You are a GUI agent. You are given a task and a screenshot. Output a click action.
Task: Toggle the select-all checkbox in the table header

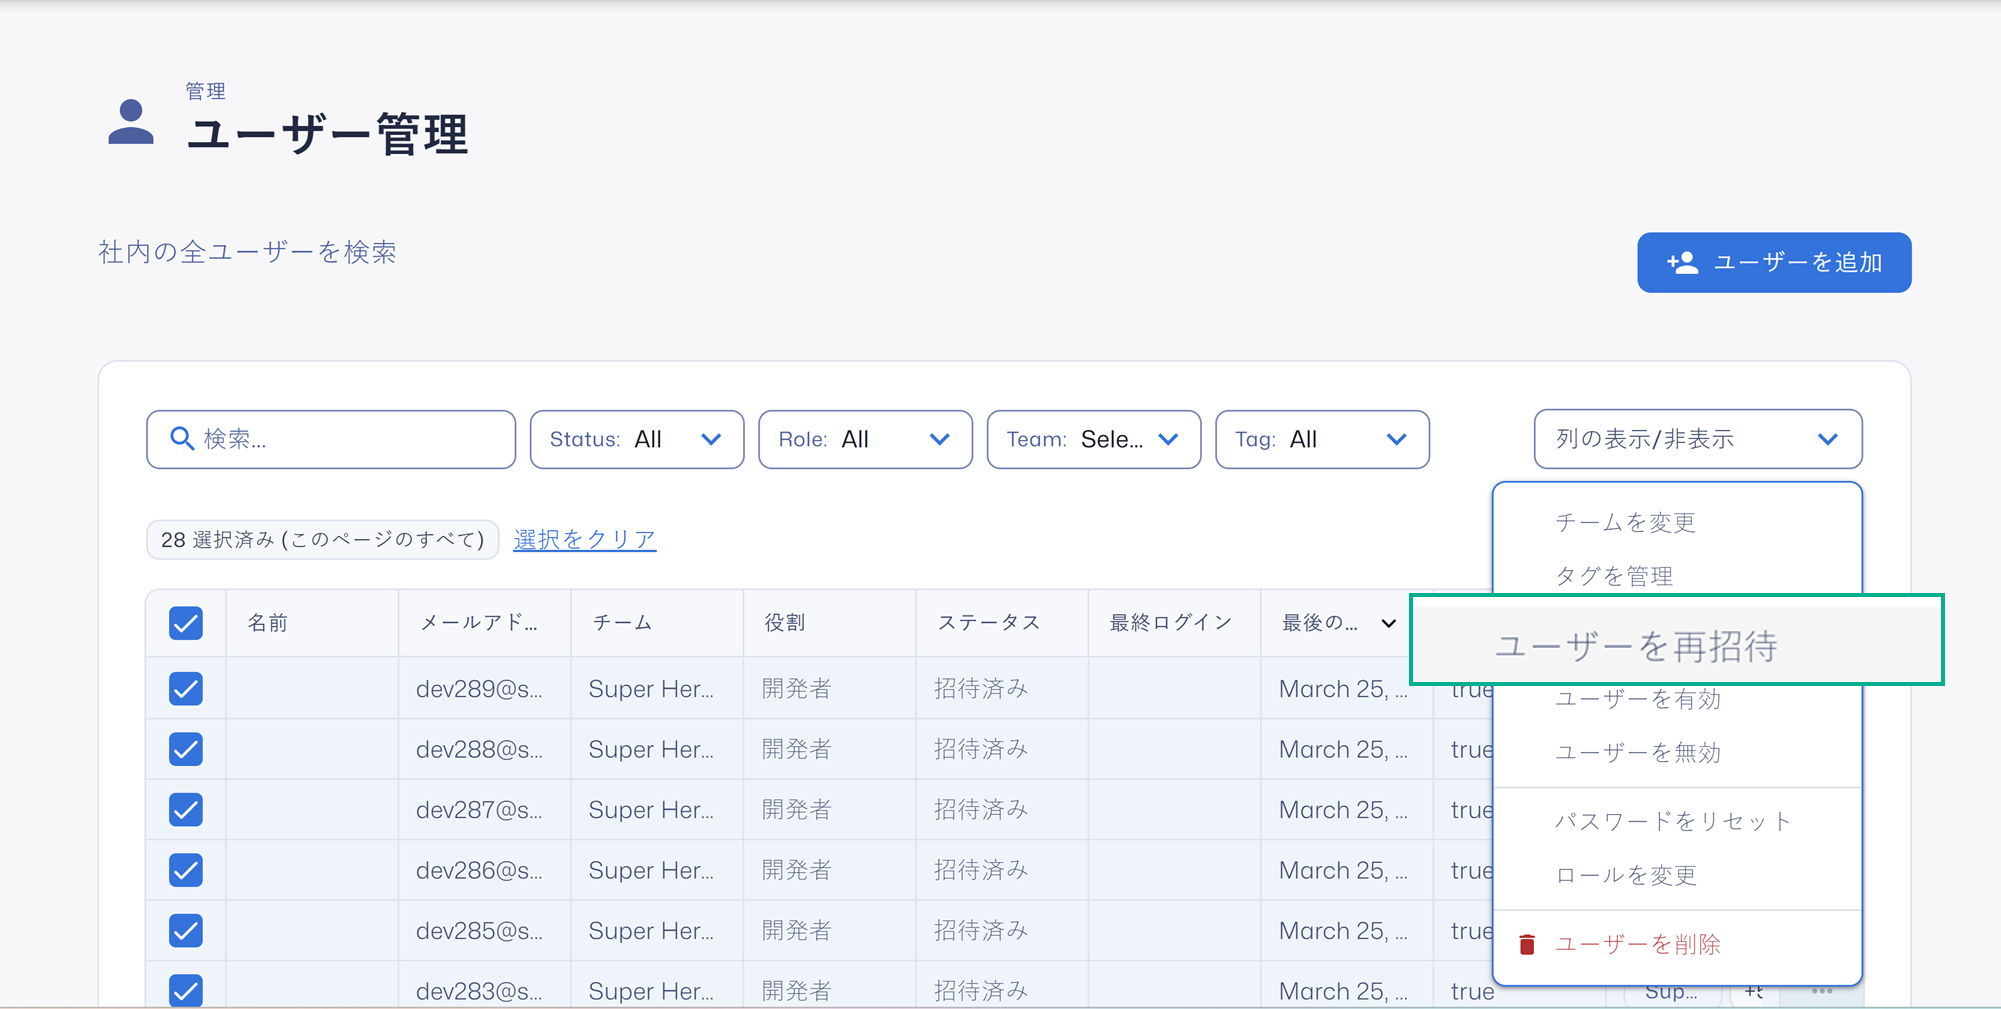186,623
